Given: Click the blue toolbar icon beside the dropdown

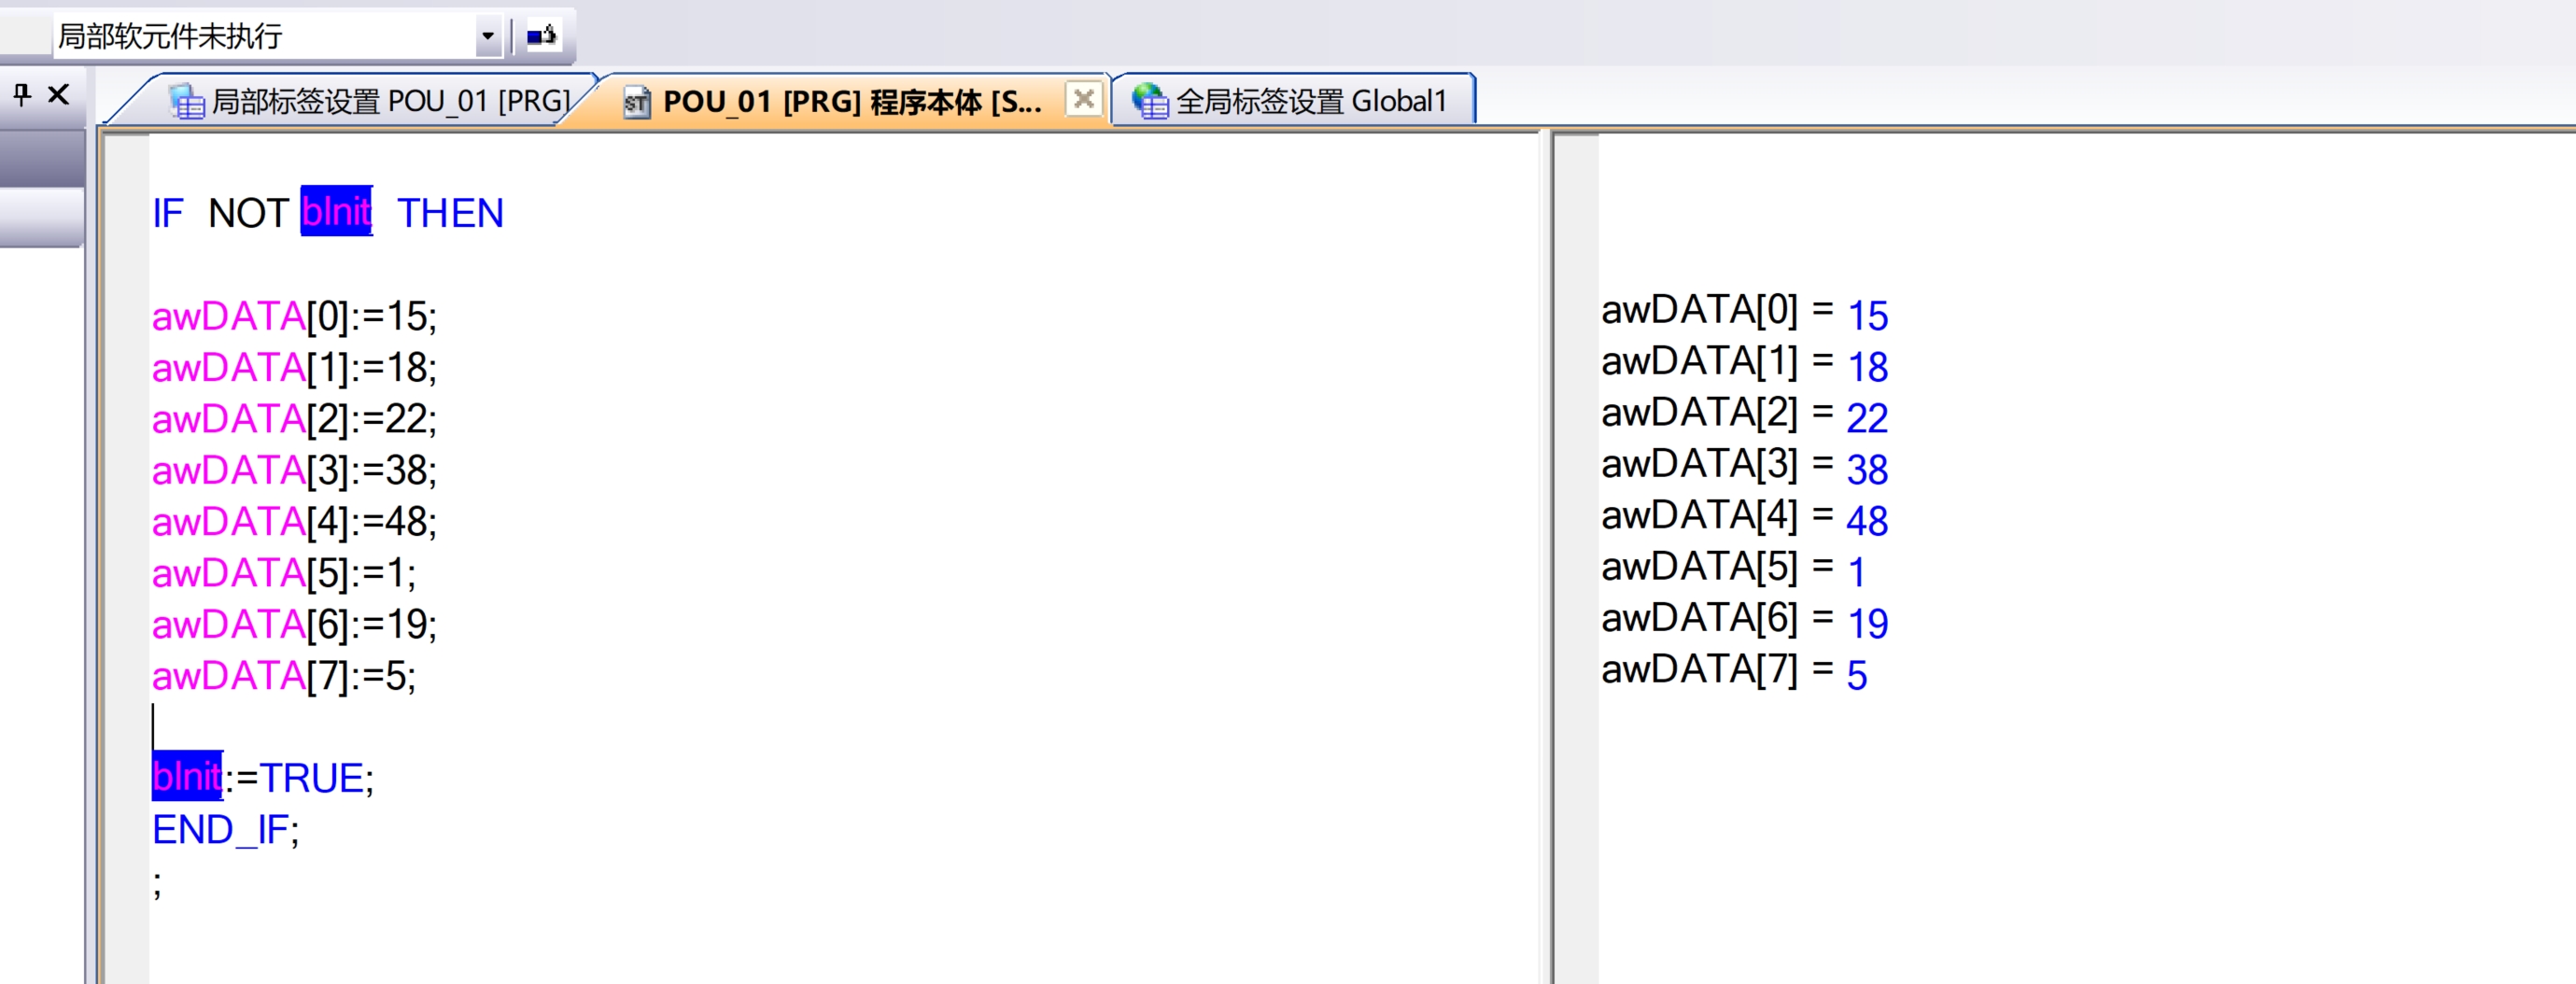Looking at the screenshot, I should [541, 37].
